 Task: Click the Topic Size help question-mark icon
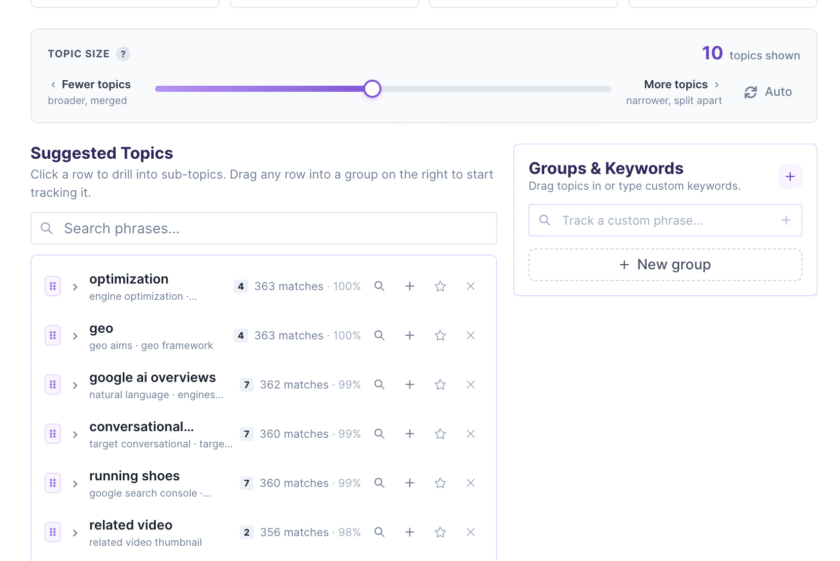(x=123, y=54)
